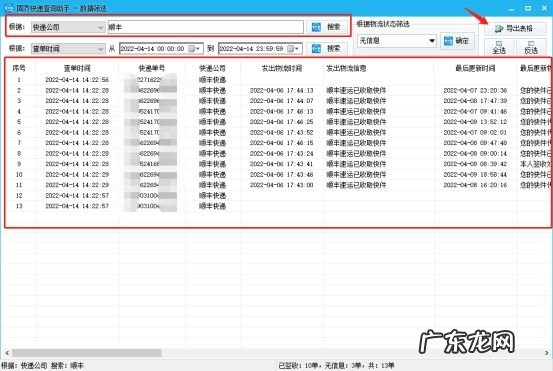The width and height of the screenshot is (553, 371).
Task: Click last update 2022-04-07 23:20:36
Action: tap(475, 90)
